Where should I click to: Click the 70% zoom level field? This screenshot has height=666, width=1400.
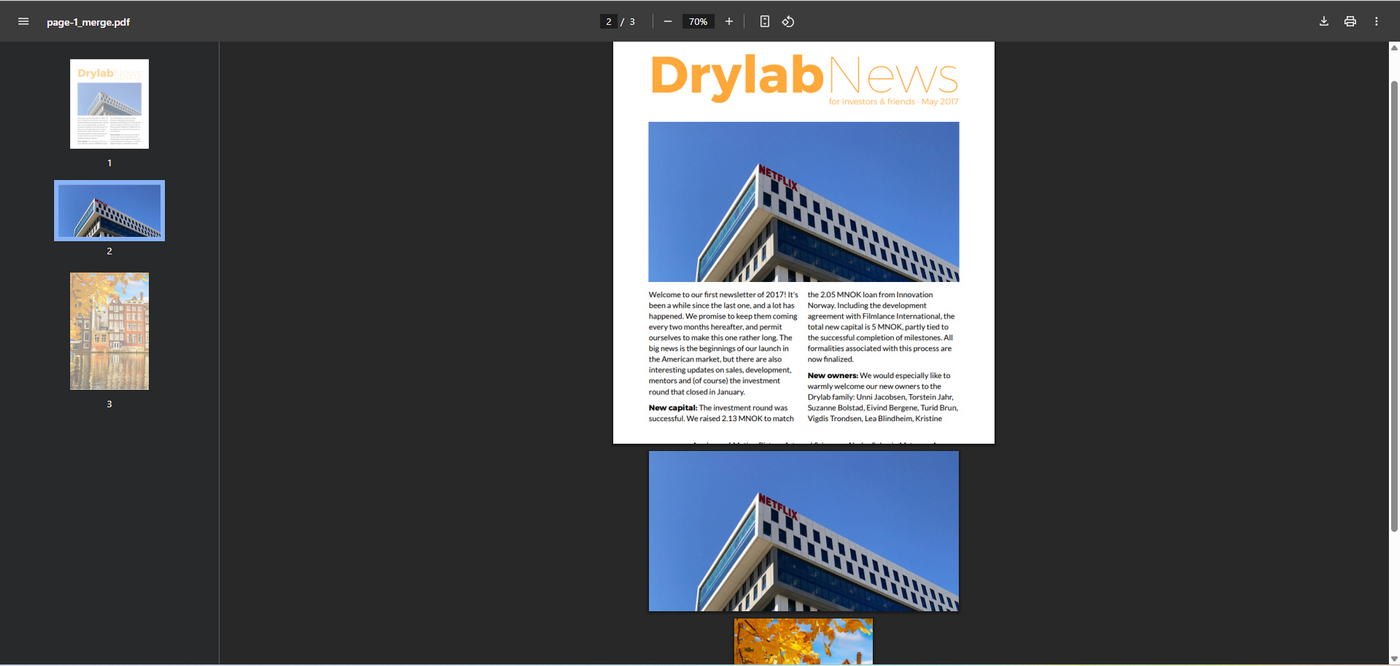click(x=698, y=21)
